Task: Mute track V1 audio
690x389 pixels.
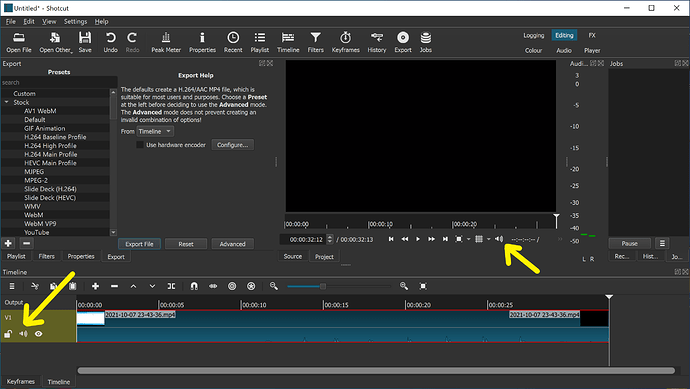Action: point(23,334)
